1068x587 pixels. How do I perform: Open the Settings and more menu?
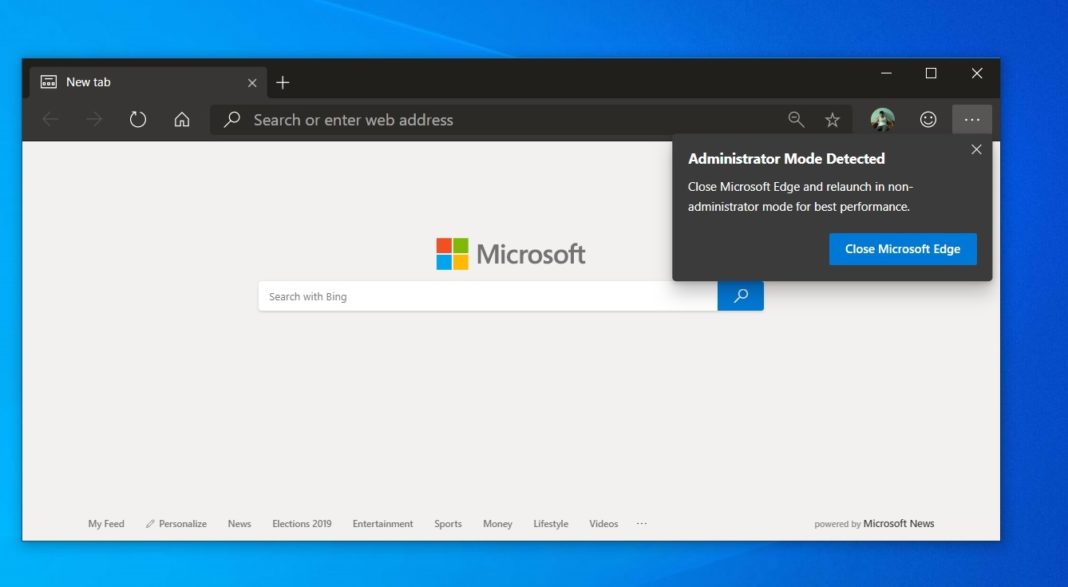tap(972, 119)
